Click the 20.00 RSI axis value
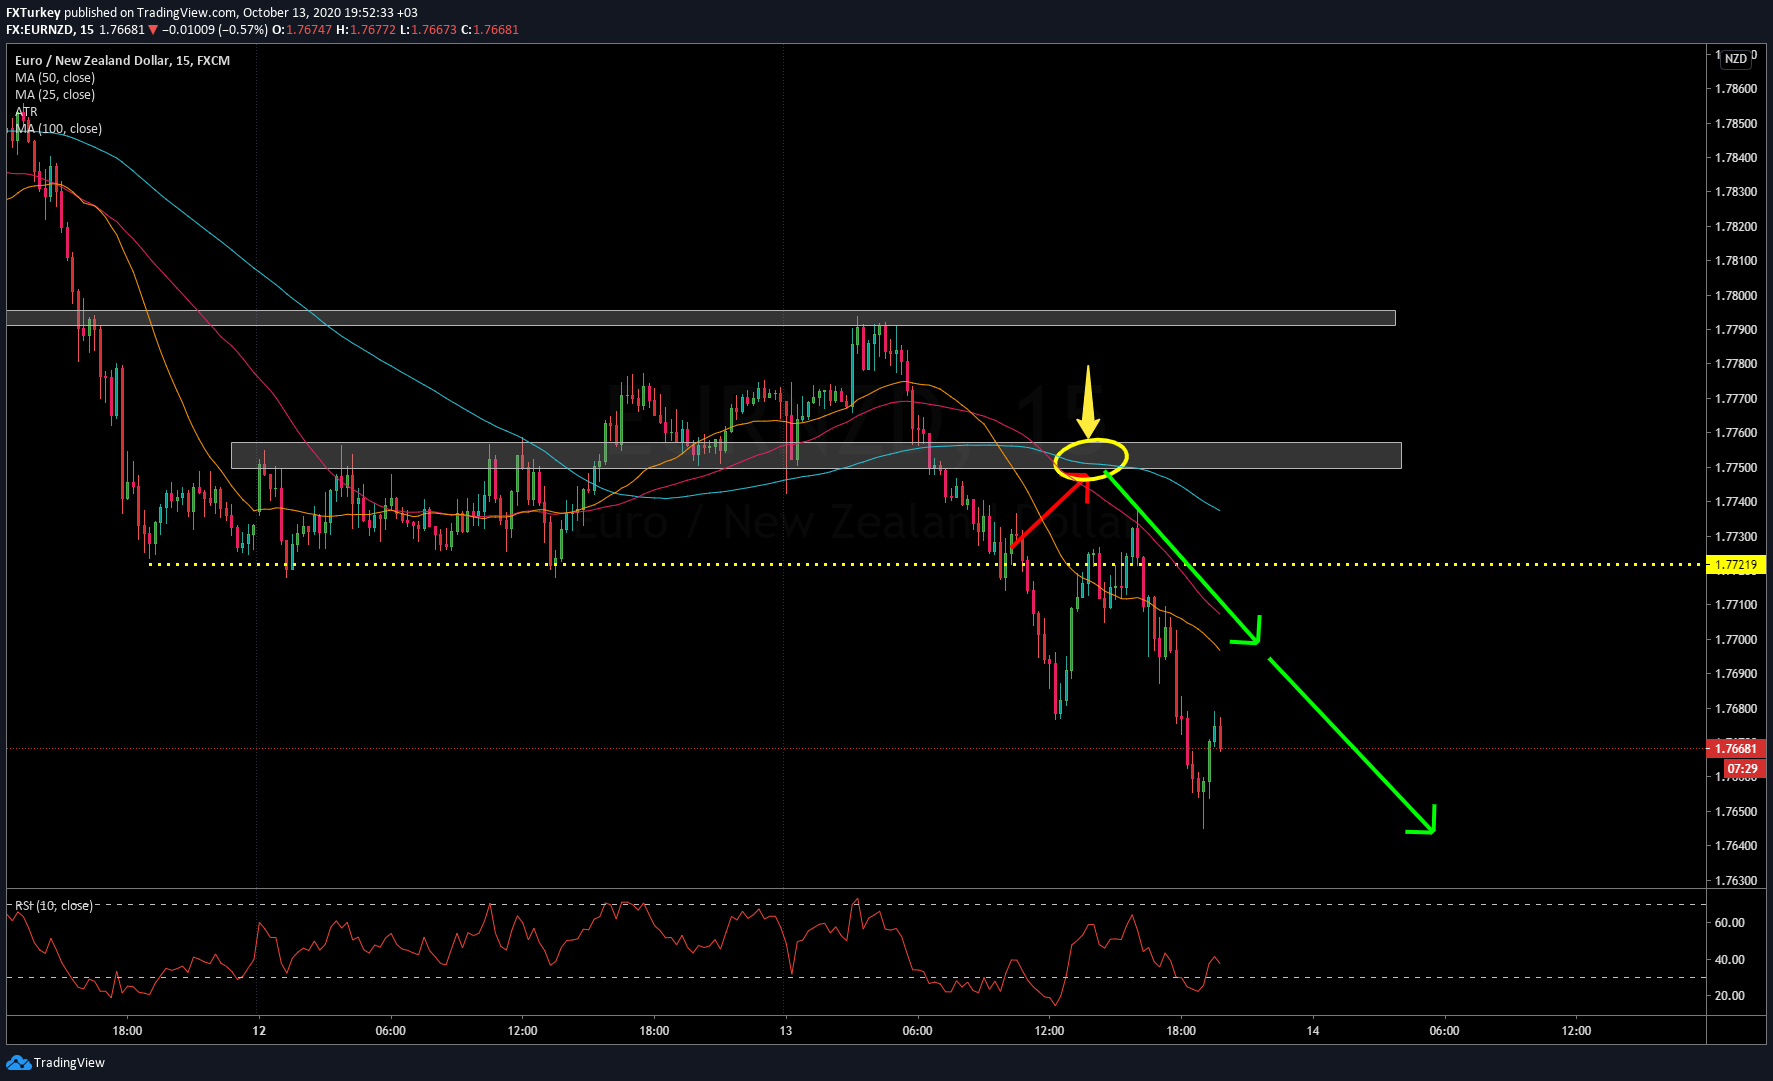Image resolution: width=1773 pixels, height=1081 pixels. pos(1729,996)
